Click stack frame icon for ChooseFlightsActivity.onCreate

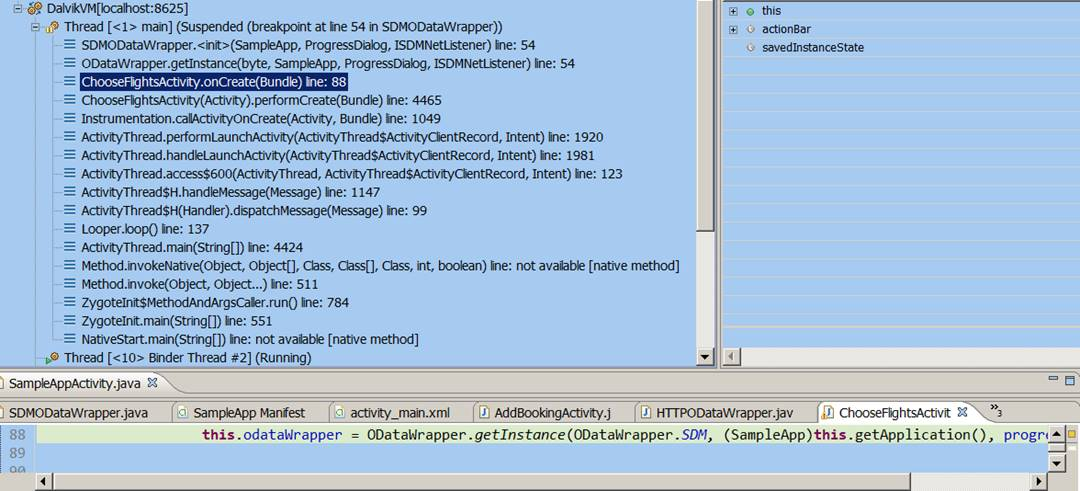pos(70,82)
